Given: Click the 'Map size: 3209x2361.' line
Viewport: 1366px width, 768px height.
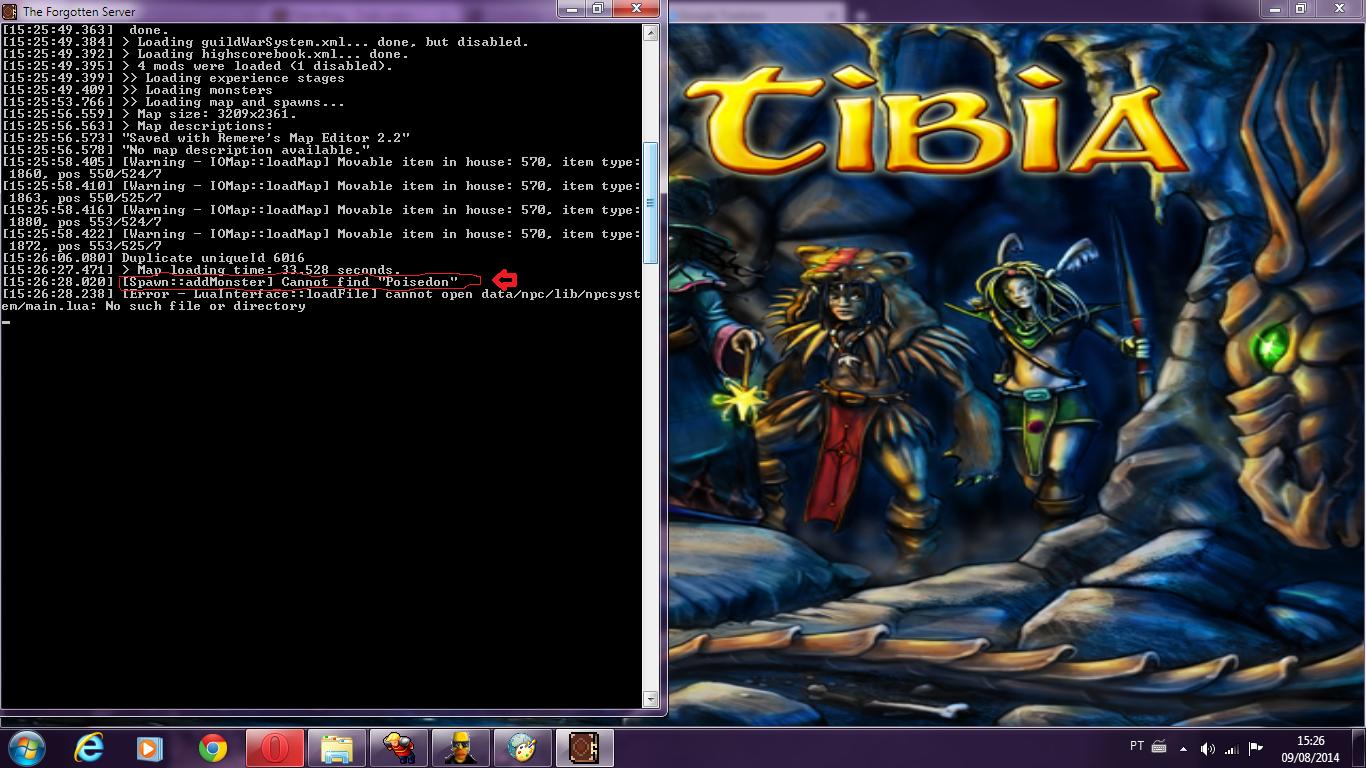Looking at the screenshot, I should (149, 114).
